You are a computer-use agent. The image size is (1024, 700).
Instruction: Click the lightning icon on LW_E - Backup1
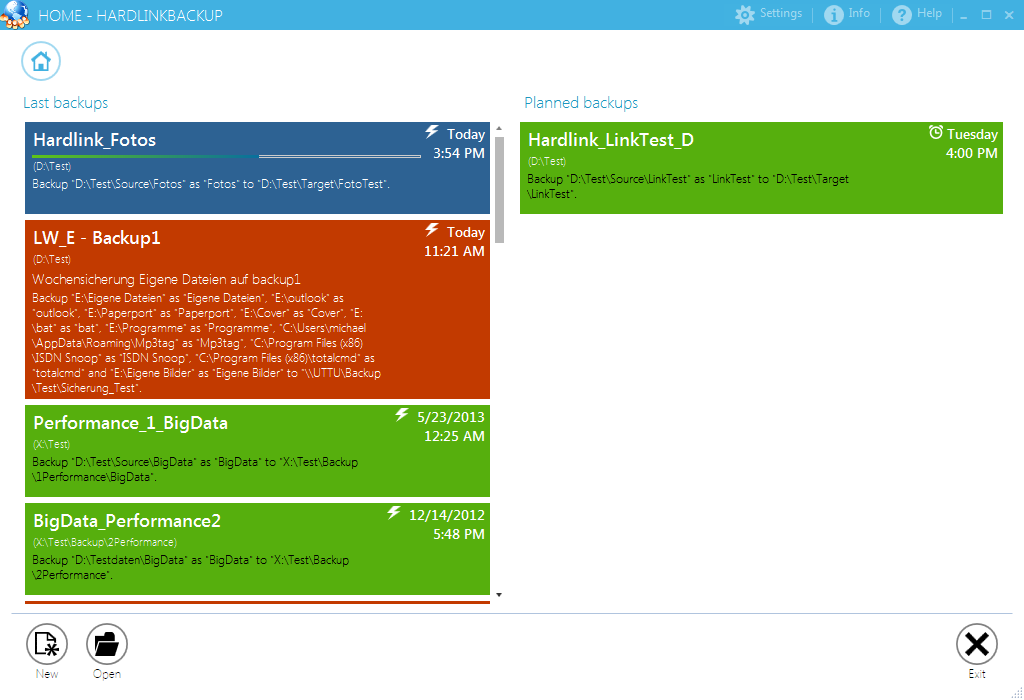point(432,230)
